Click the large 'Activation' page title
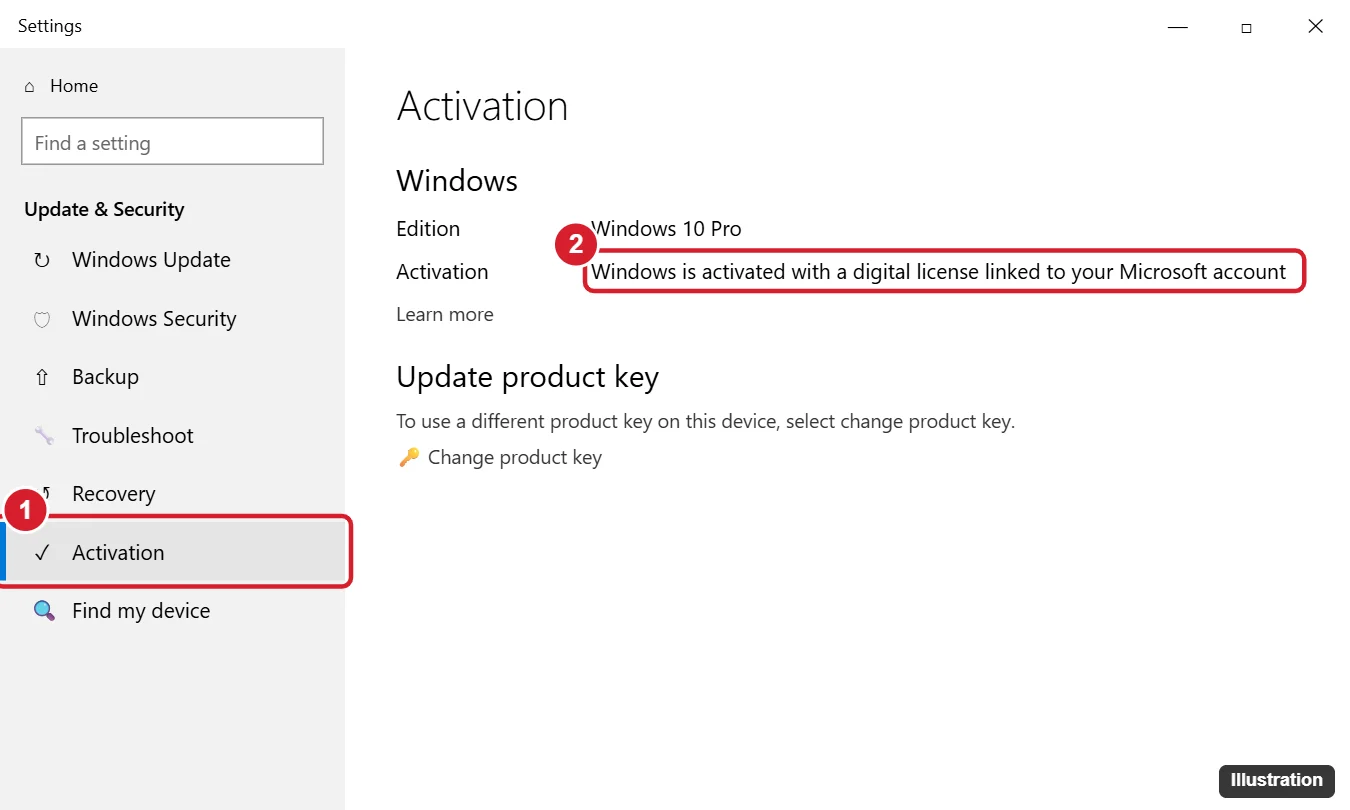 [x=482, y=106]
